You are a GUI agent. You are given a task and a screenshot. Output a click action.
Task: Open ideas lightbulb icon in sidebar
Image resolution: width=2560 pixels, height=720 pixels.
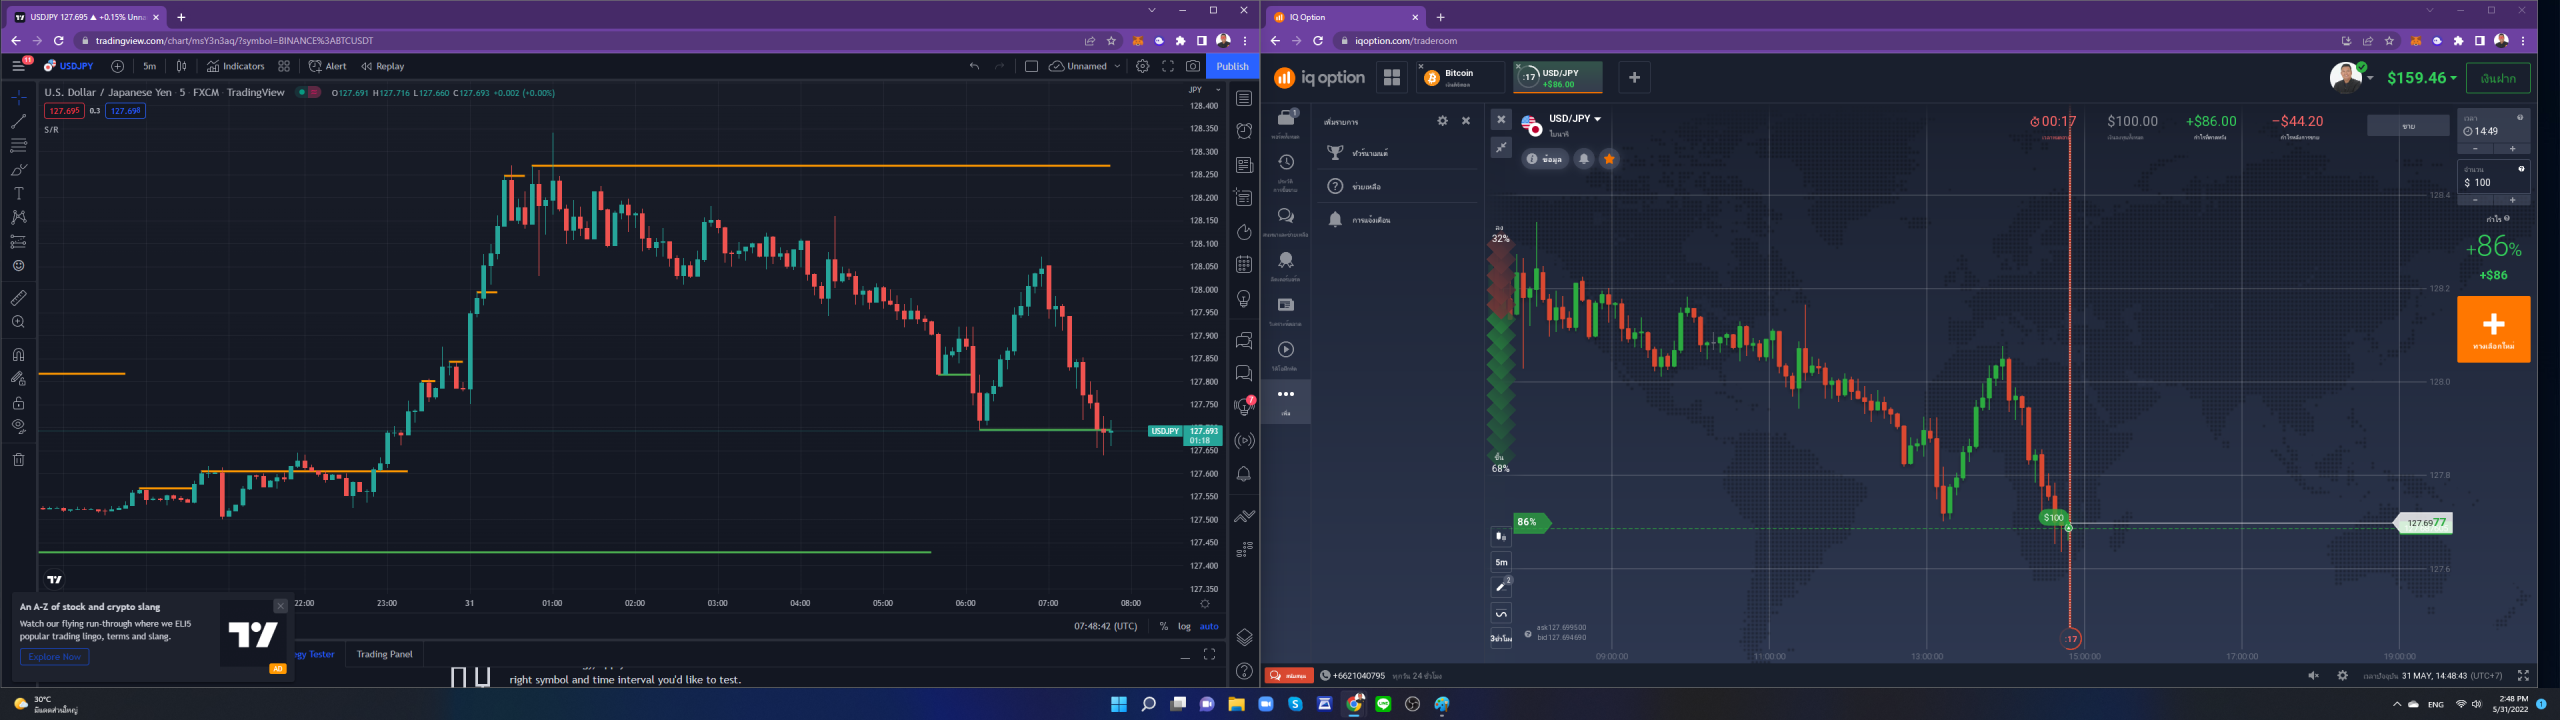click(1244, 299)
